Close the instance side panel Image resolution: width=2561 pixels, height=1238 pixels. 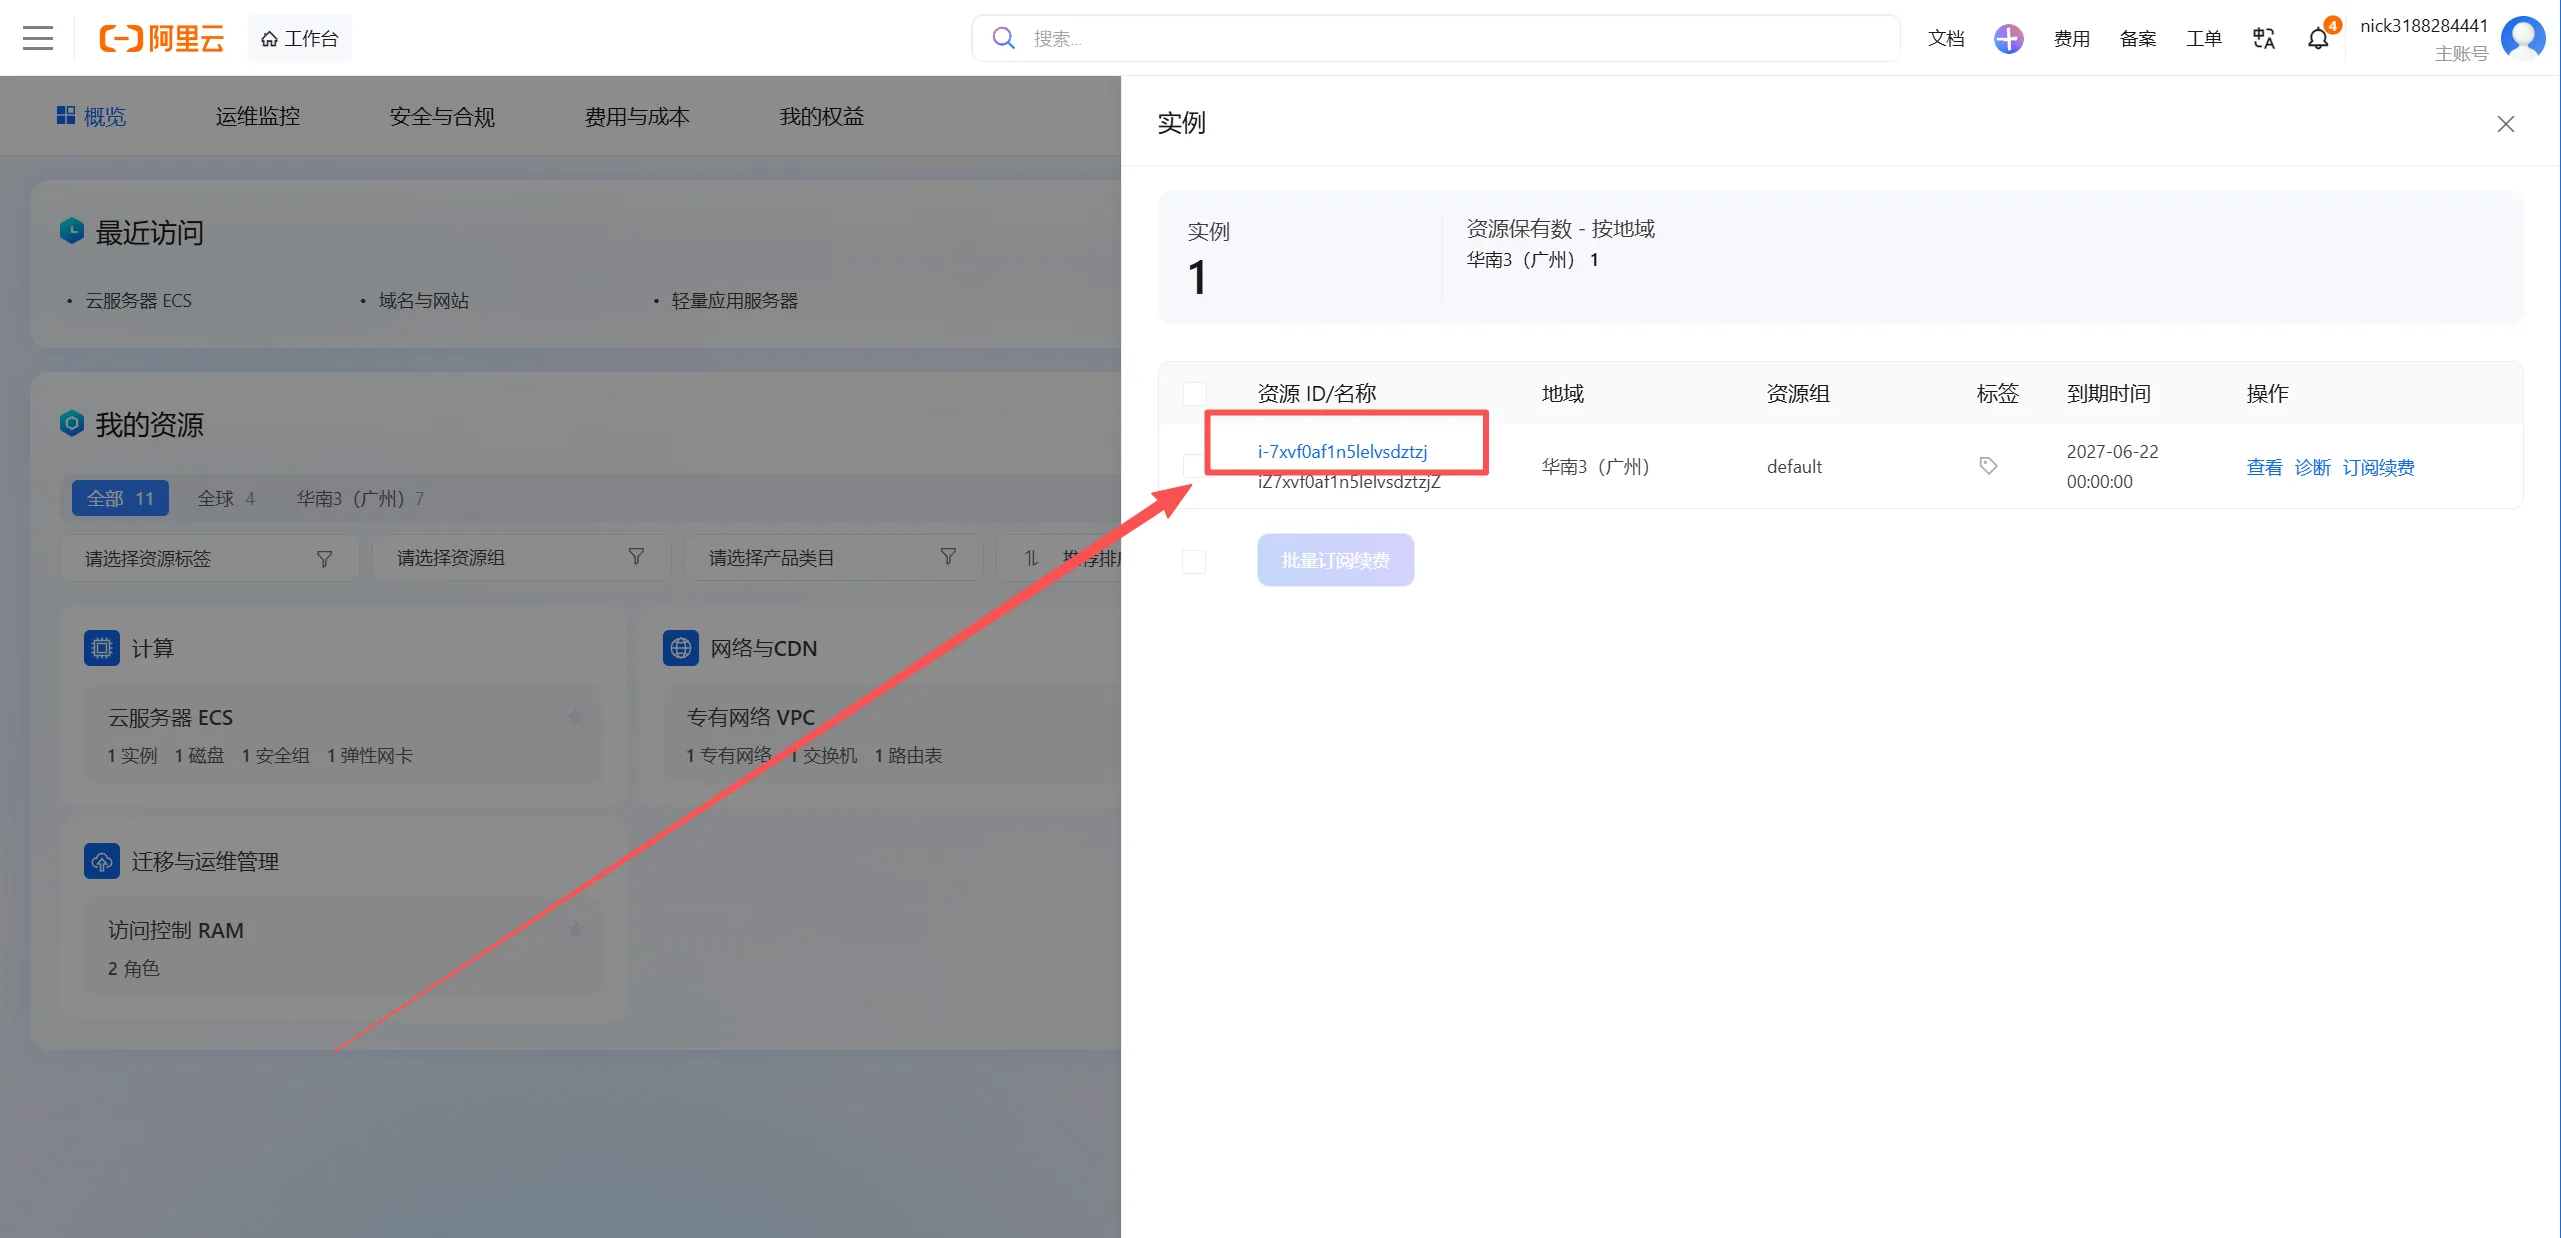(2505, 124)
